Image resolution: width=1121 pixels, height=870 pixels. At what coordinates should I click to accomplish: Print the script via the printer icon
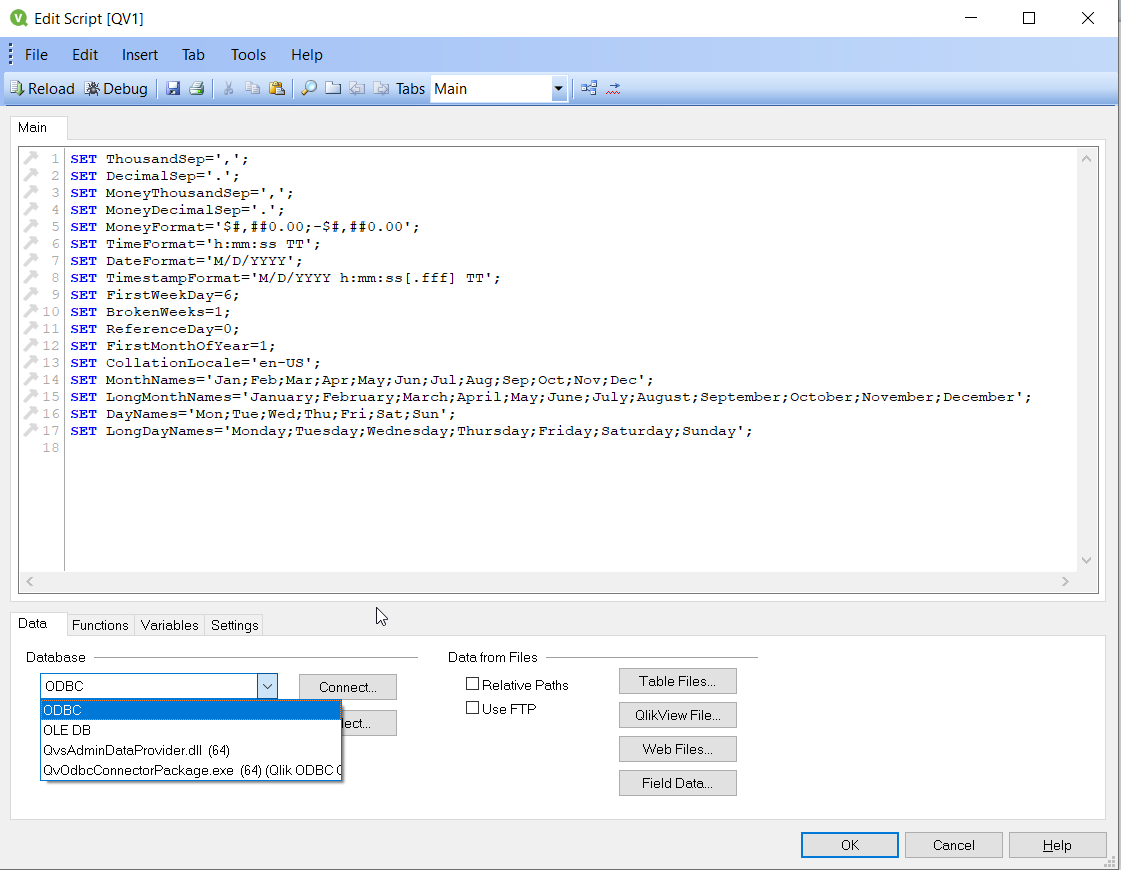[197, 88]
